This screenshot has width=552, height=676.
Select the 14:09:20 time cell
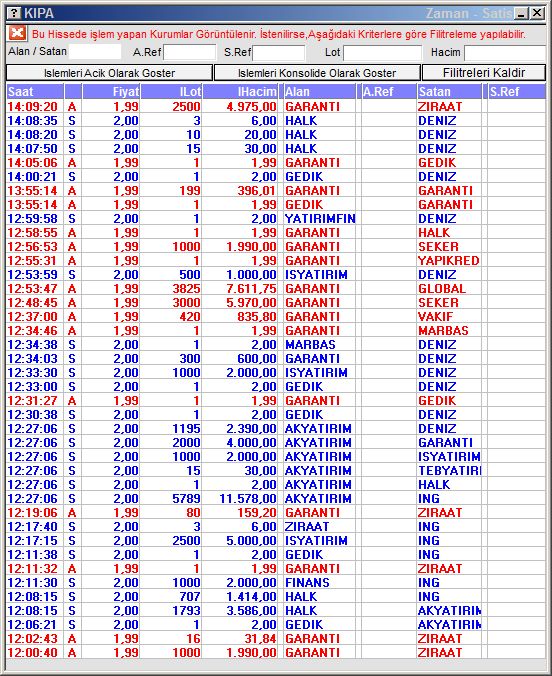tap(33, 106)
